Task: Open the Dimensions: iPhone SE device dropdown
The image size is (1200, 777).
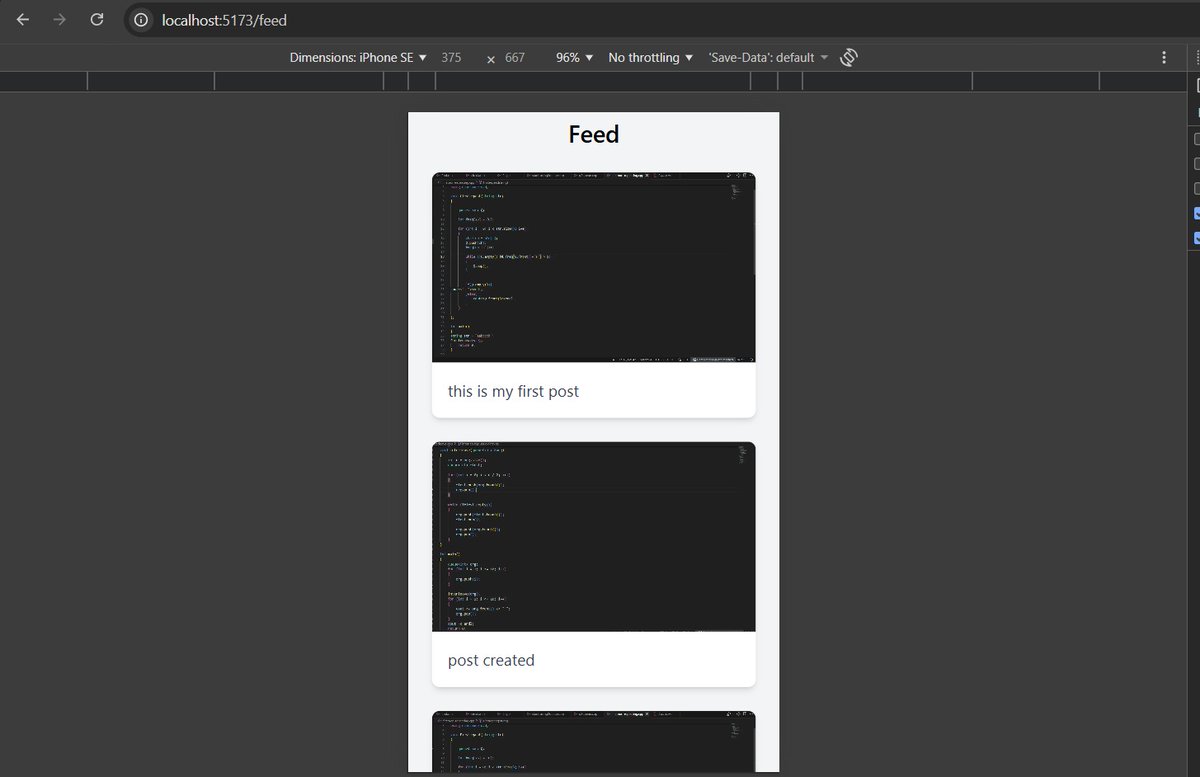Action: [358, 58]
